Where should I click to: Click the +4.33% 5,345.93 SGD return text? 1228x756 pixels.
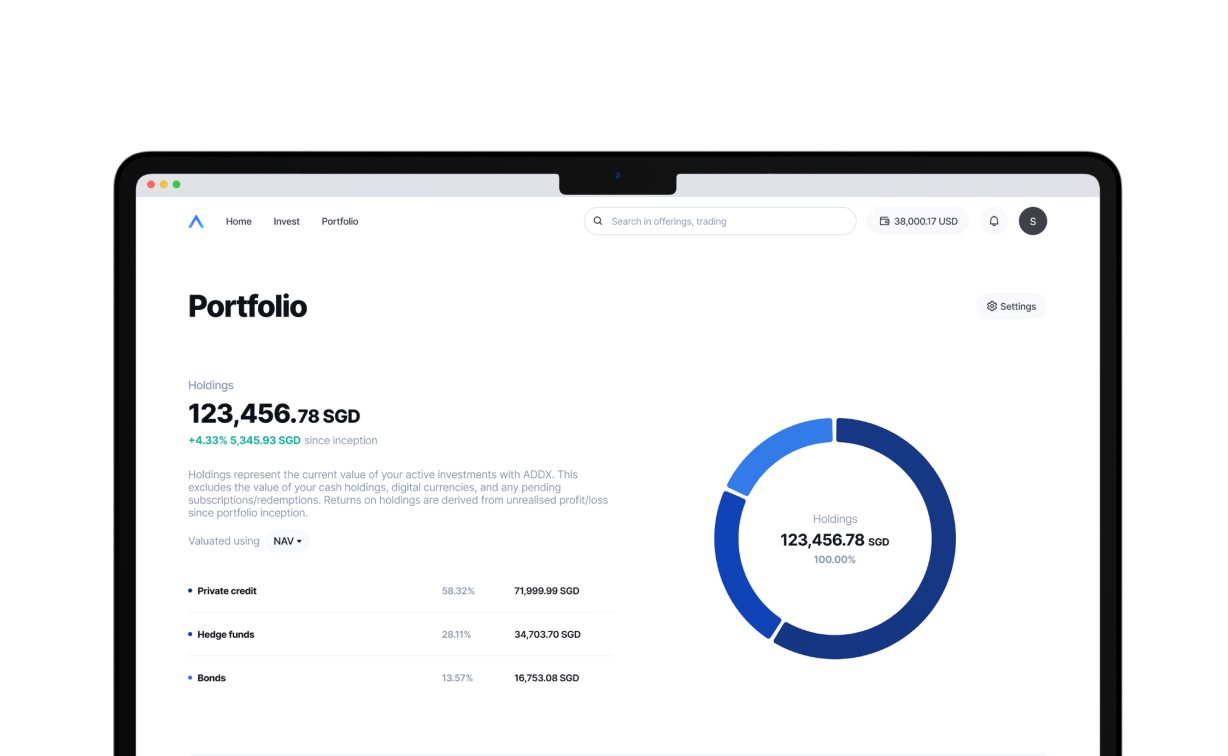coord(244,440)
